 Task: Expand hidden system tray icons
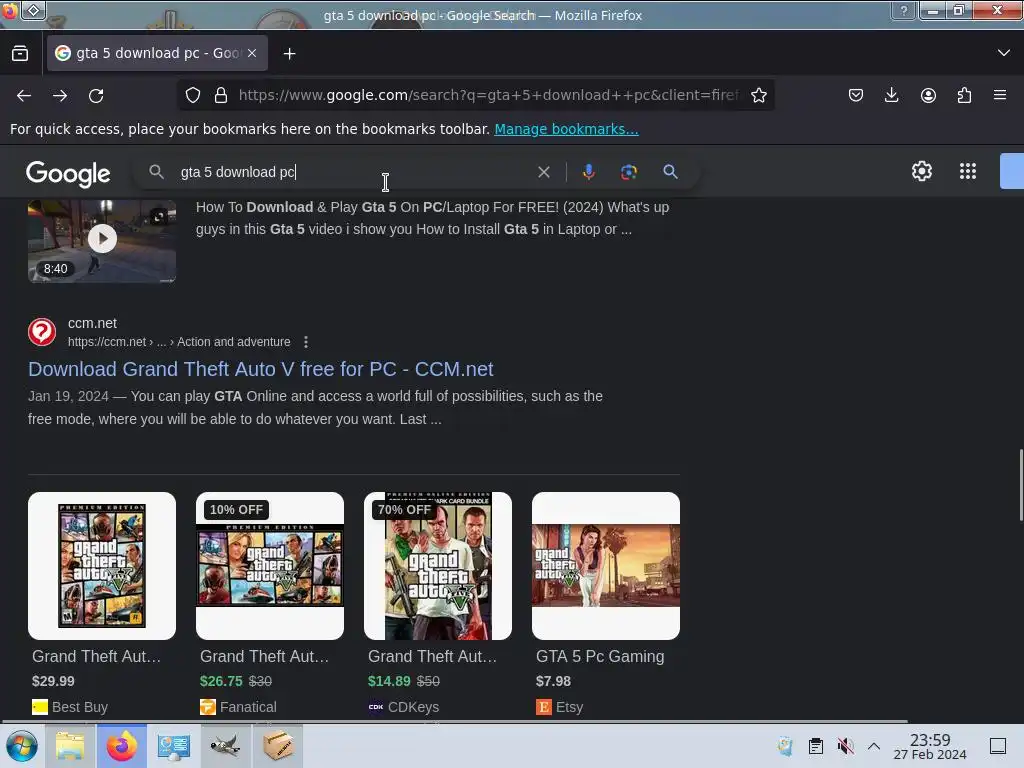[x=874, y=746]
